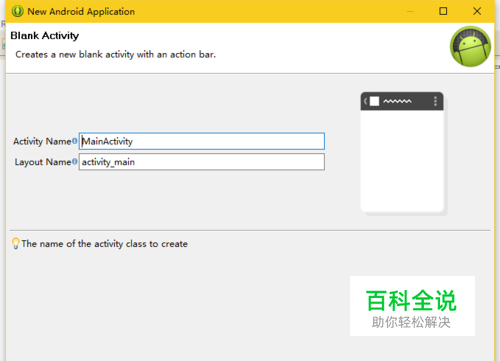
Task: Click the Layout Name input field
Action: tap(202, 162)
